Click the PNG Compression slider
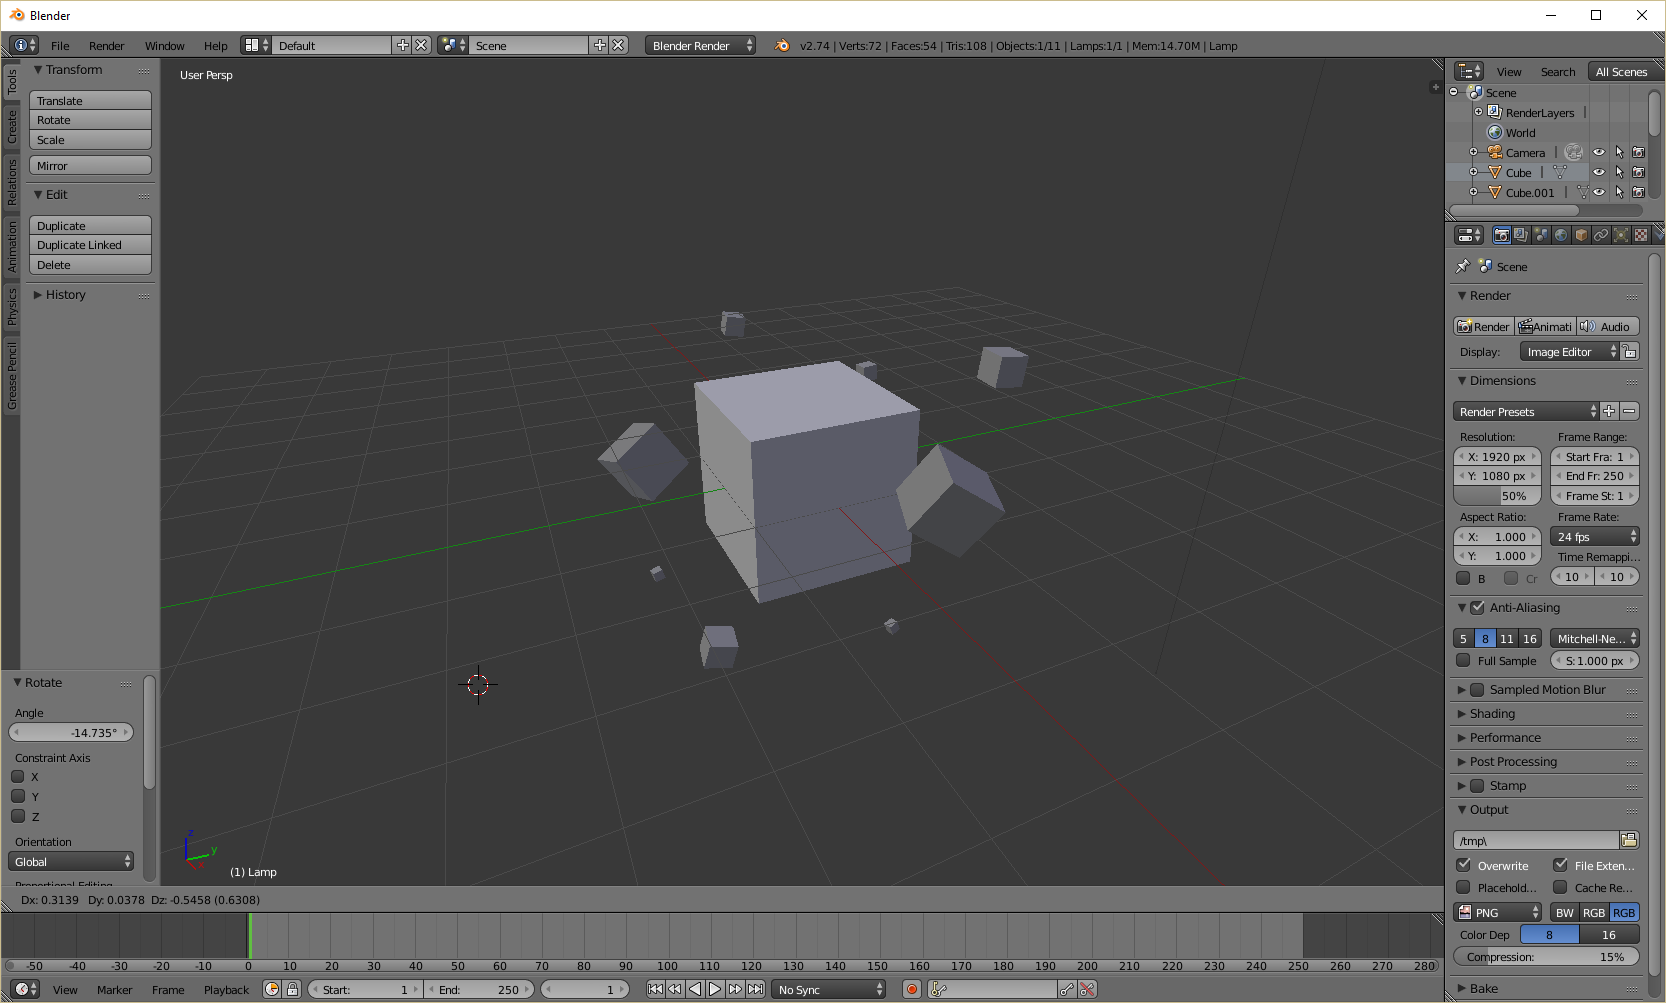Screen dimensions: 1666x1003 (x=1545, y=957)
